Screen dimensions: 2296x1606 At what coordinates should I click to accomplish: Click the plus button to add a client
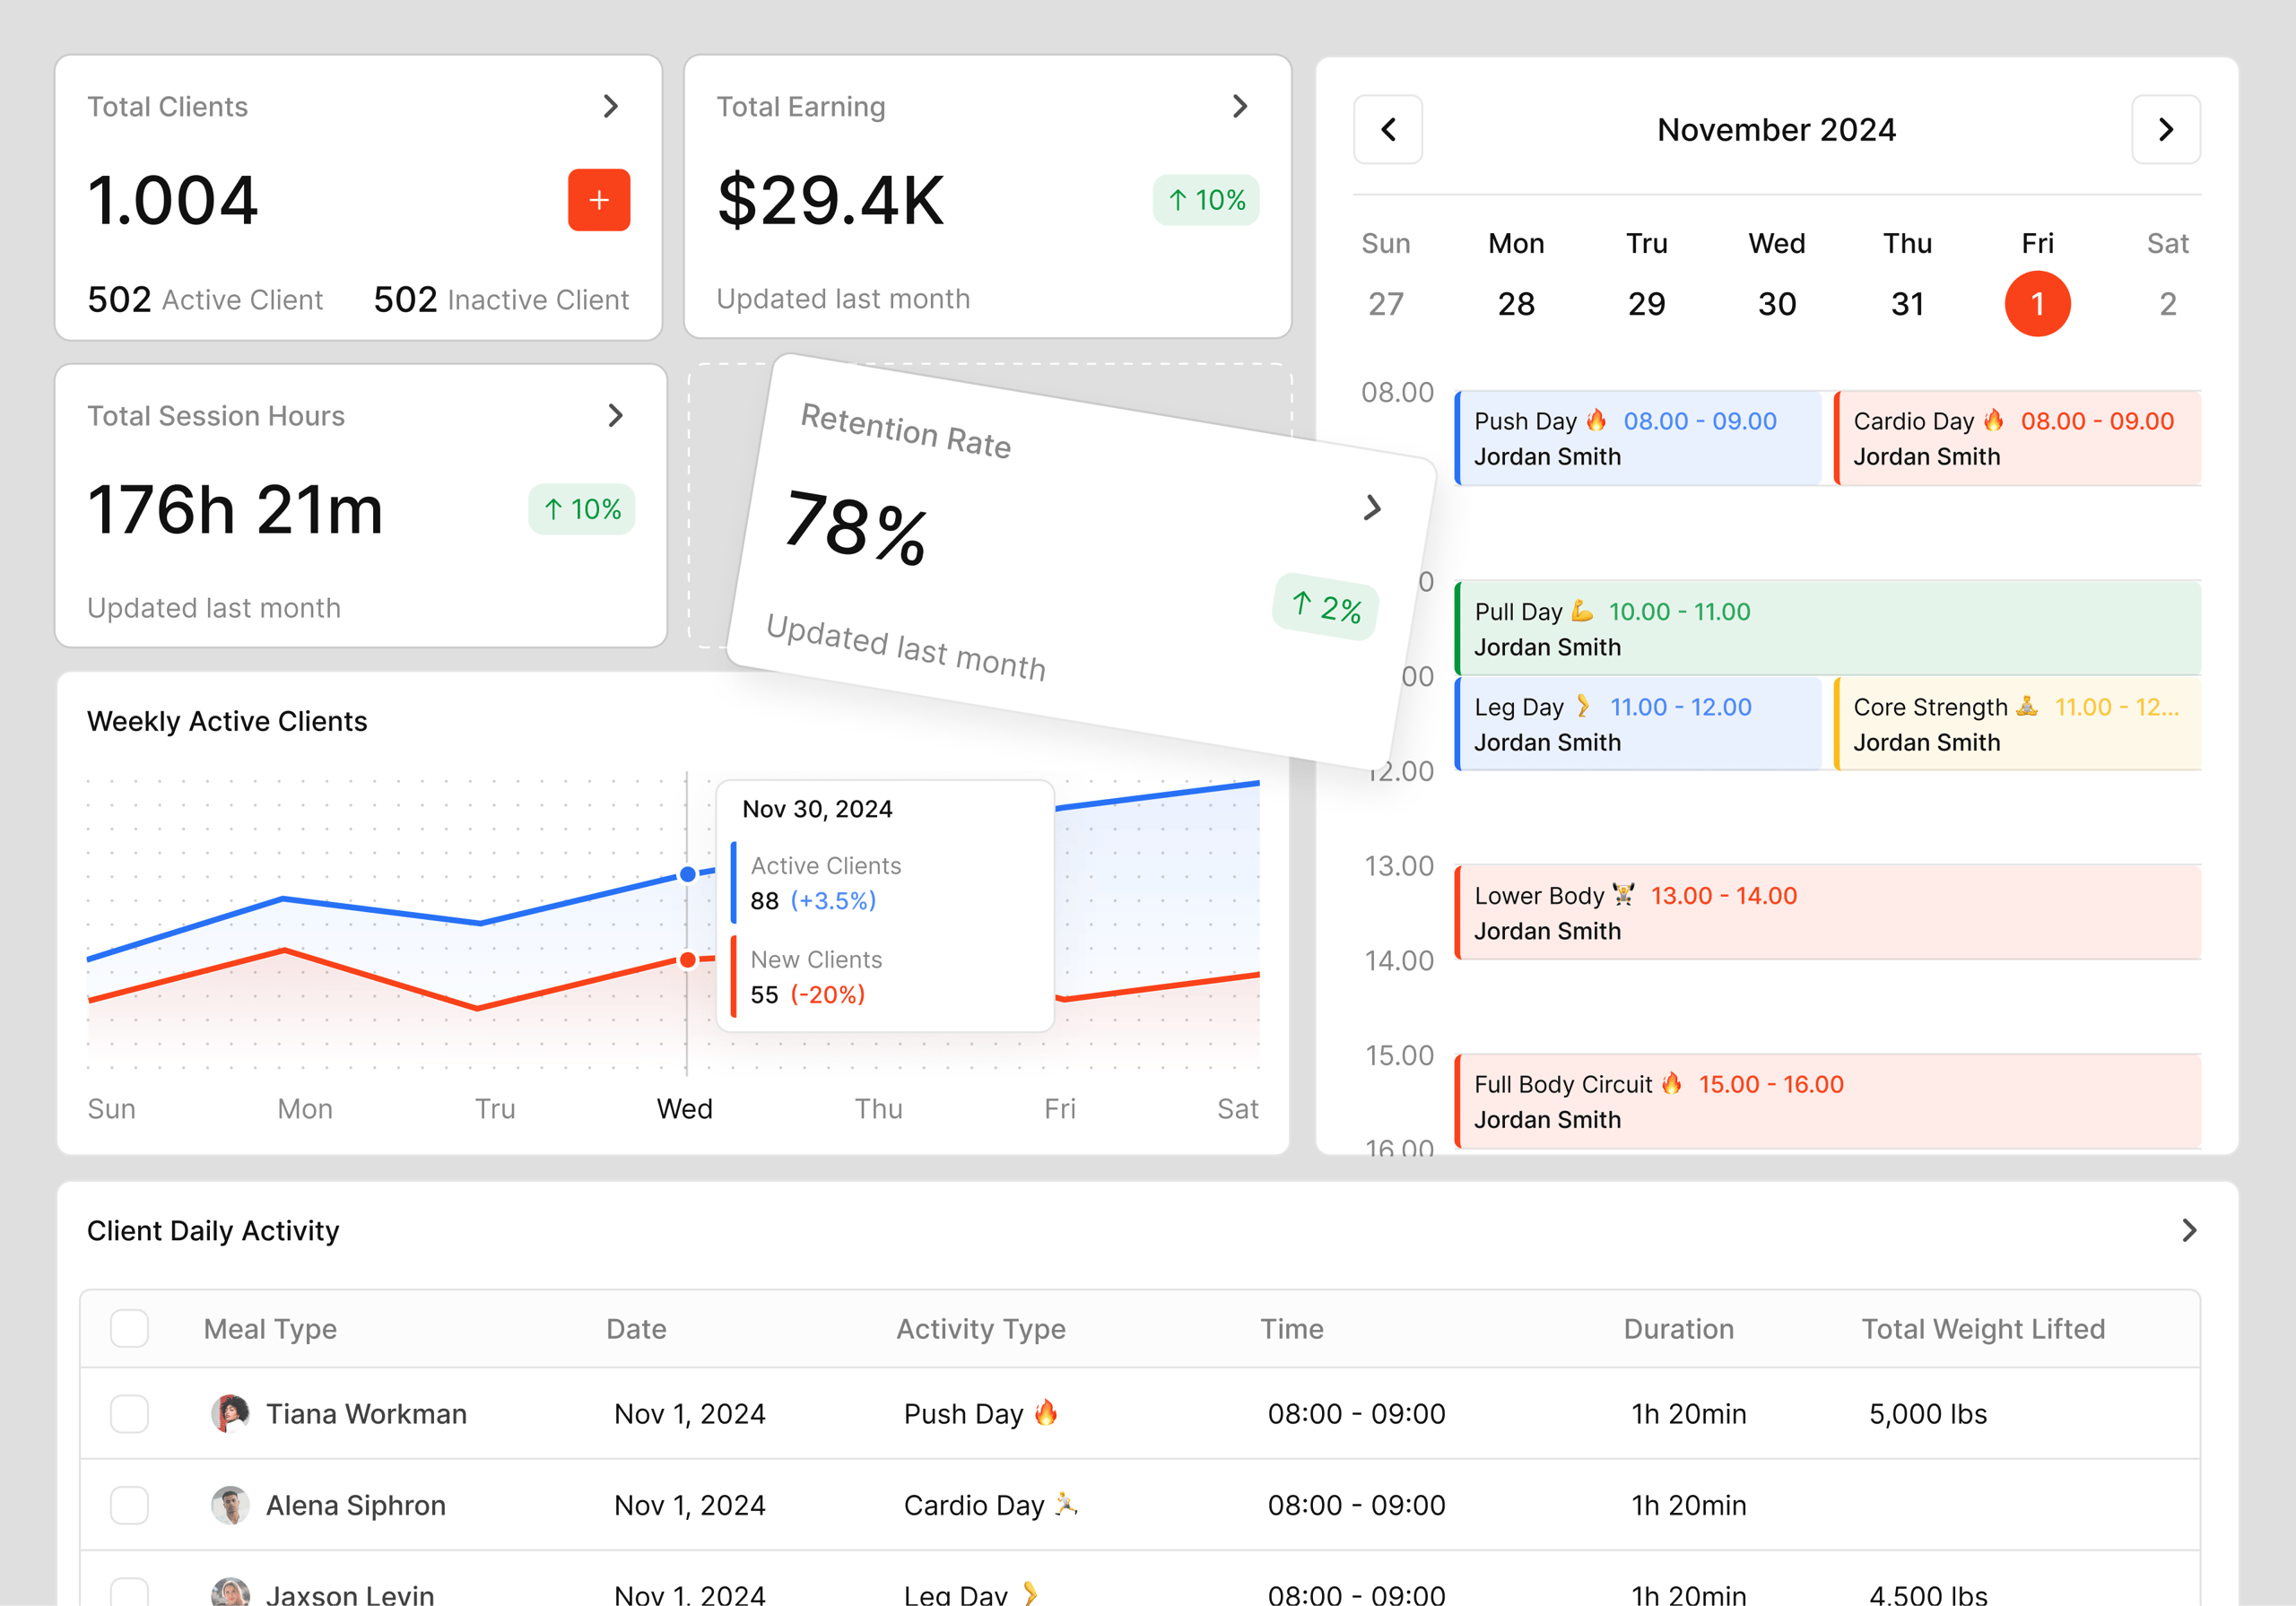point(598,200)
